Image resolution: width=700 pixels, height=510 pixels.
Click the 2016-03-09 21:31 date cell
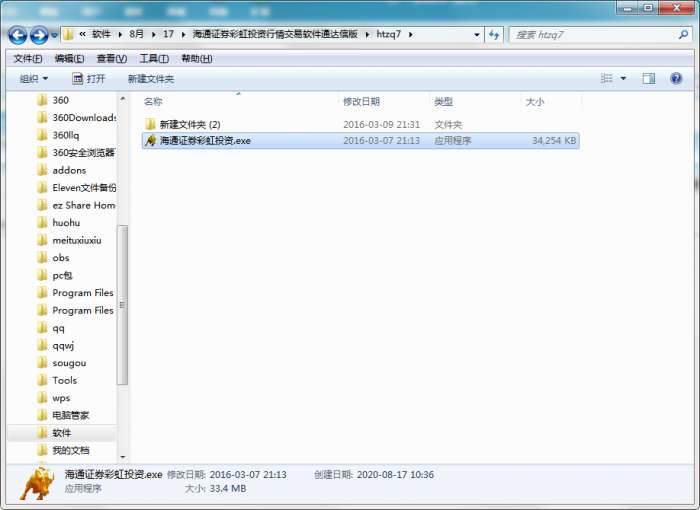pyautogui.click(x=381, y=125)
